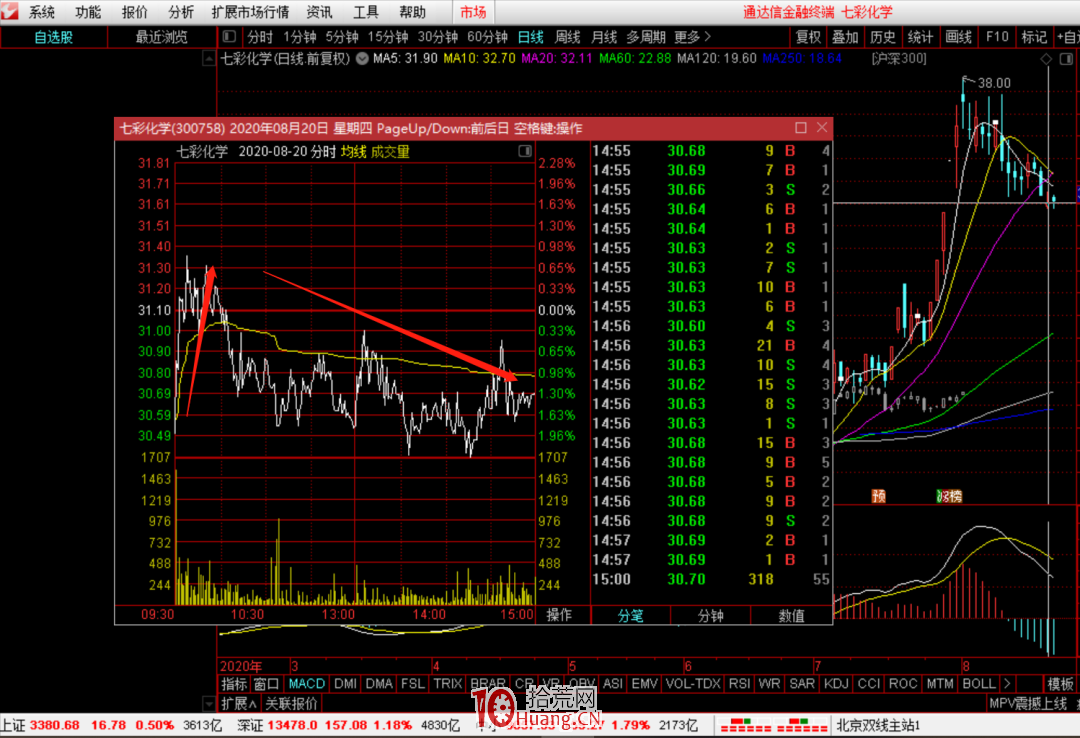This screenshot has height=738, width=1080.
Task: Select the 日线 daily period
Action: 530,37
